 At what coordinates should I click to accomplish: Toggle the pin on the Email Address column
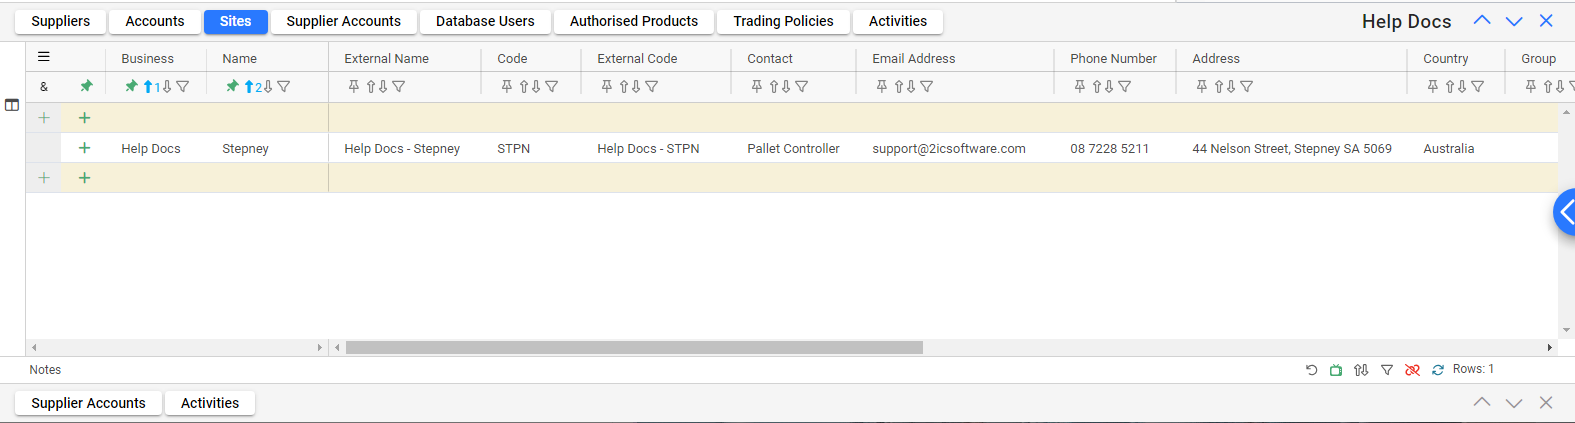[x=882, y=87]
